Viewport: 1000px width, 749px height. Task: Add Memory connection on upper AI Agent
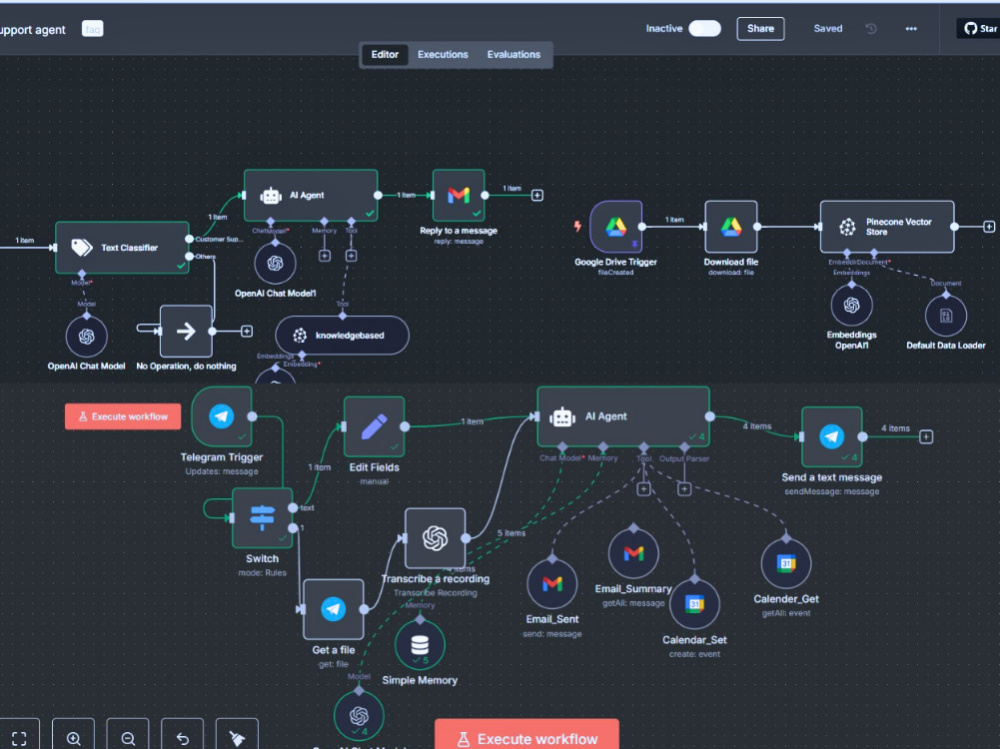325,256
